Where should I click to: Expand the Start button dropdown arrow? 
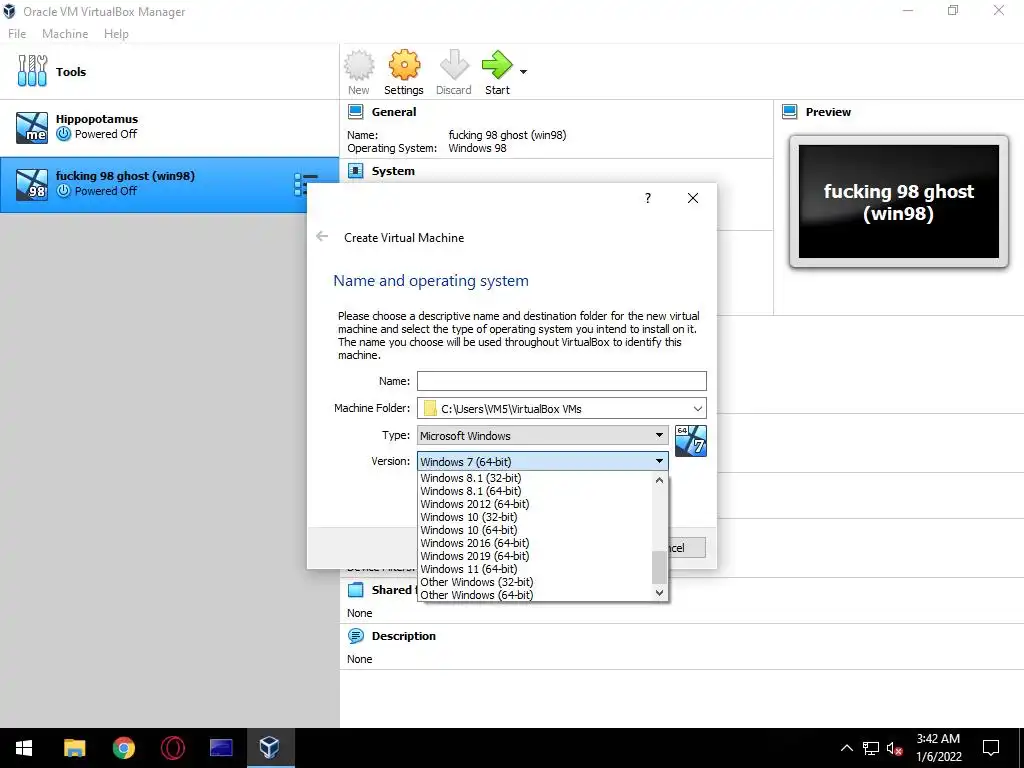[523, 72]
